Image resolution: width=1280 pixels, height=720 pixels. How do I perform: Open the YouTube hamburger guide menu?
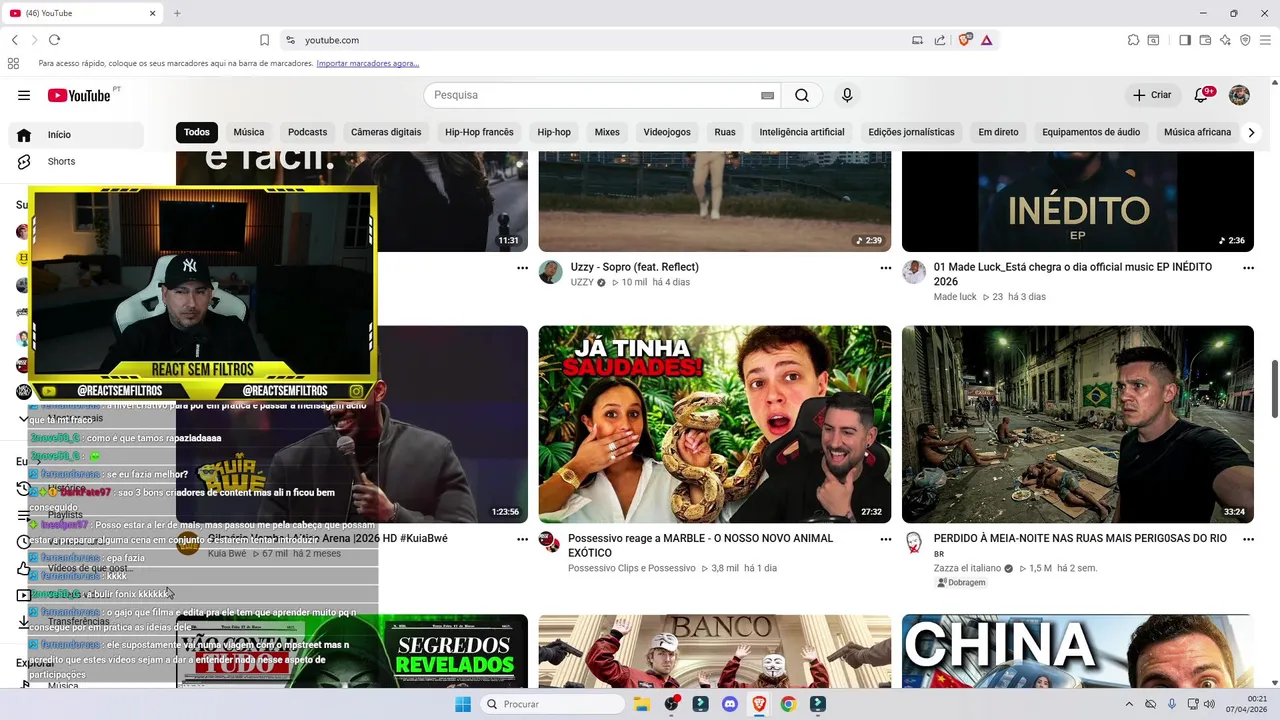coord(24,95)
